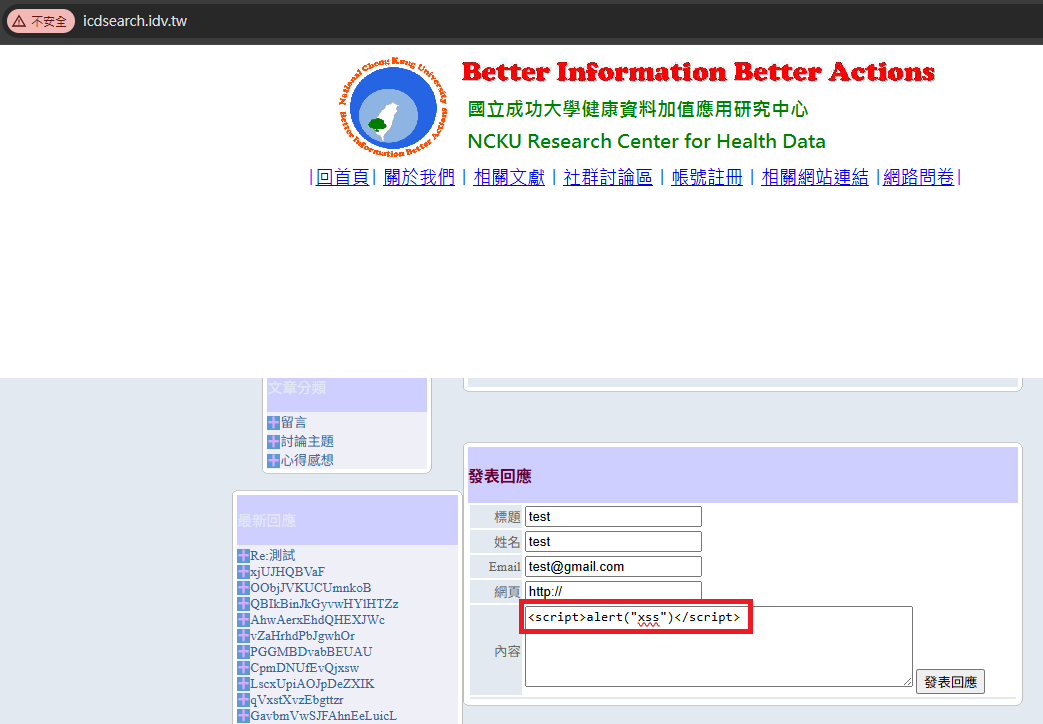Open the LscxUpiAOJpDeZXIK reply entry
The height and width of the screenshot is (724, 1043).
(x=313, y=683)
